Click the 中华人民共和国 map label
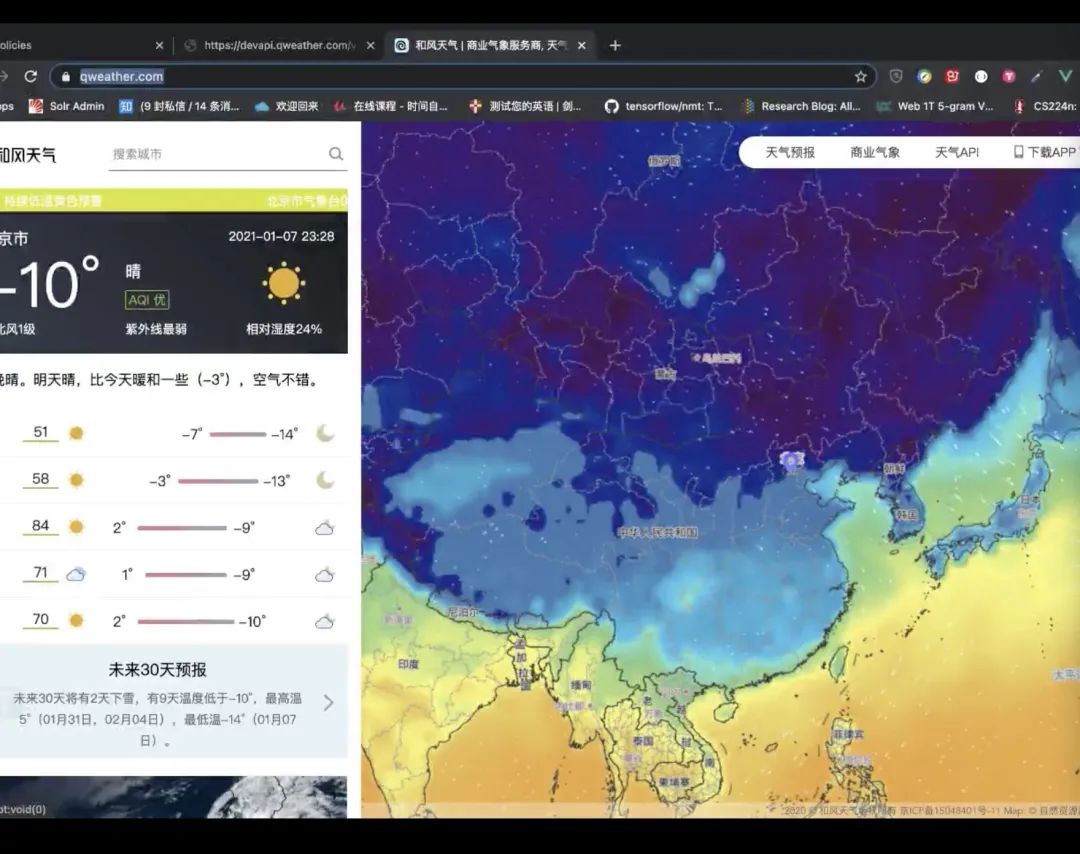 (657, 532)
